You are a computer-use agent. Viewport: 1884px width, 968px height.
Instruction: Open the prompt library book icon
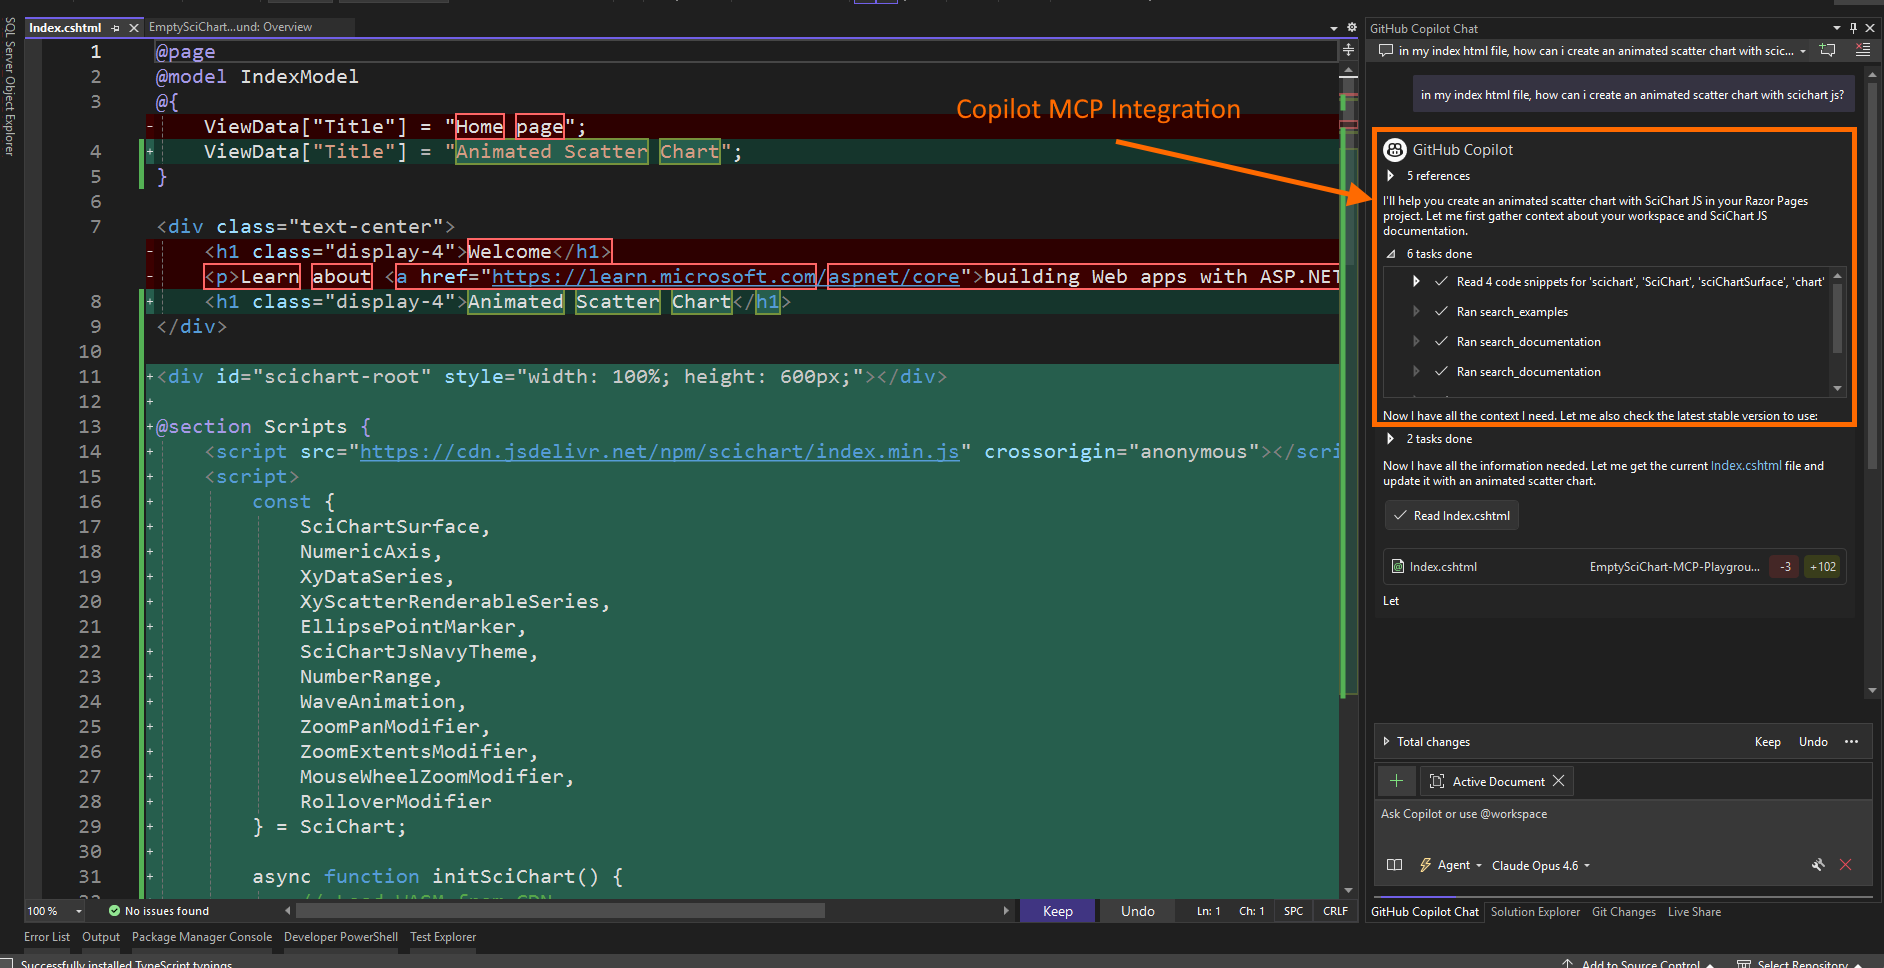(x=1395, y=865)
